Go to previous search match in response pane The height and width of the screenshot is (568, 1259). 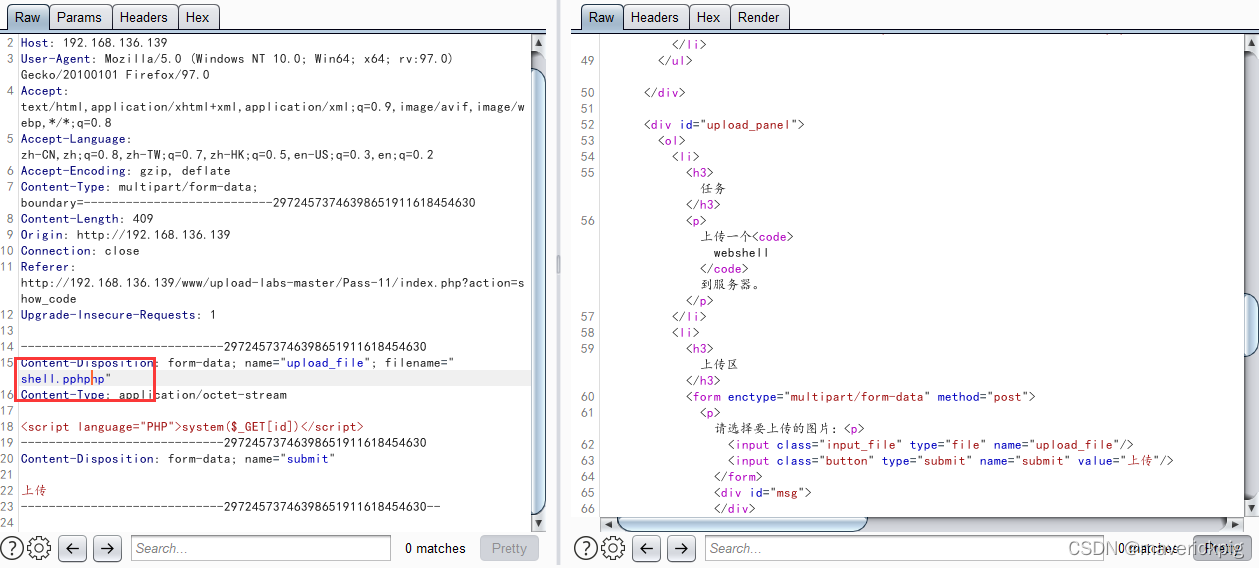(x=646, y=548)
